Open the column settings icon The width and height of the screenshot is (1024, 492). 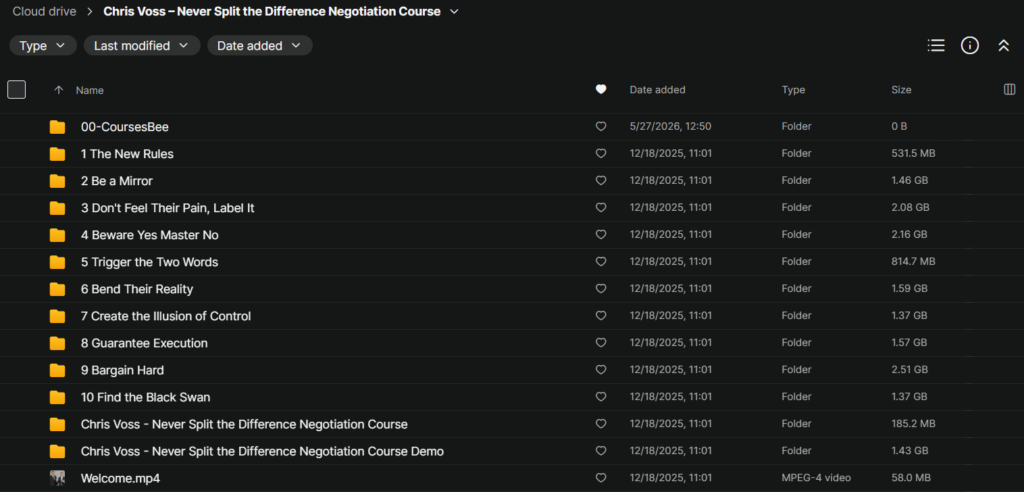point(1009,90)
